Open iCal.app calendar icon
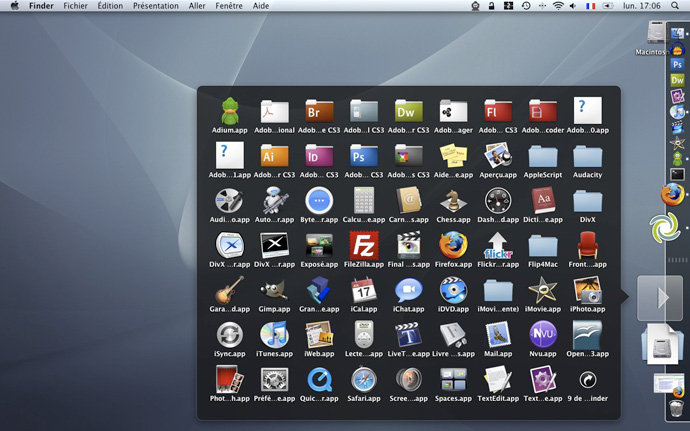 coord(363,290)
